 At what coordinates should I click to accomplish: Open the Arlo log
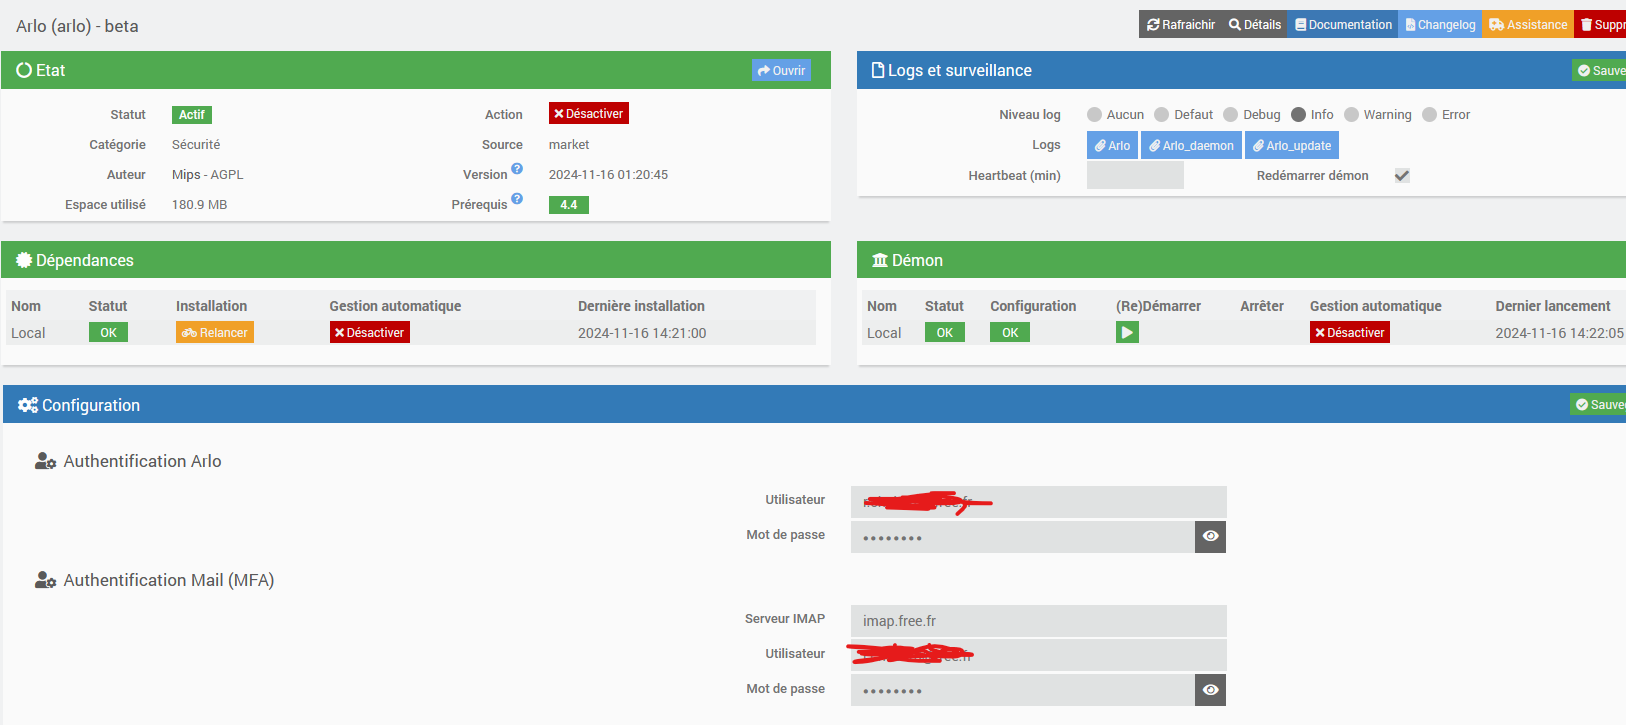1112,145
